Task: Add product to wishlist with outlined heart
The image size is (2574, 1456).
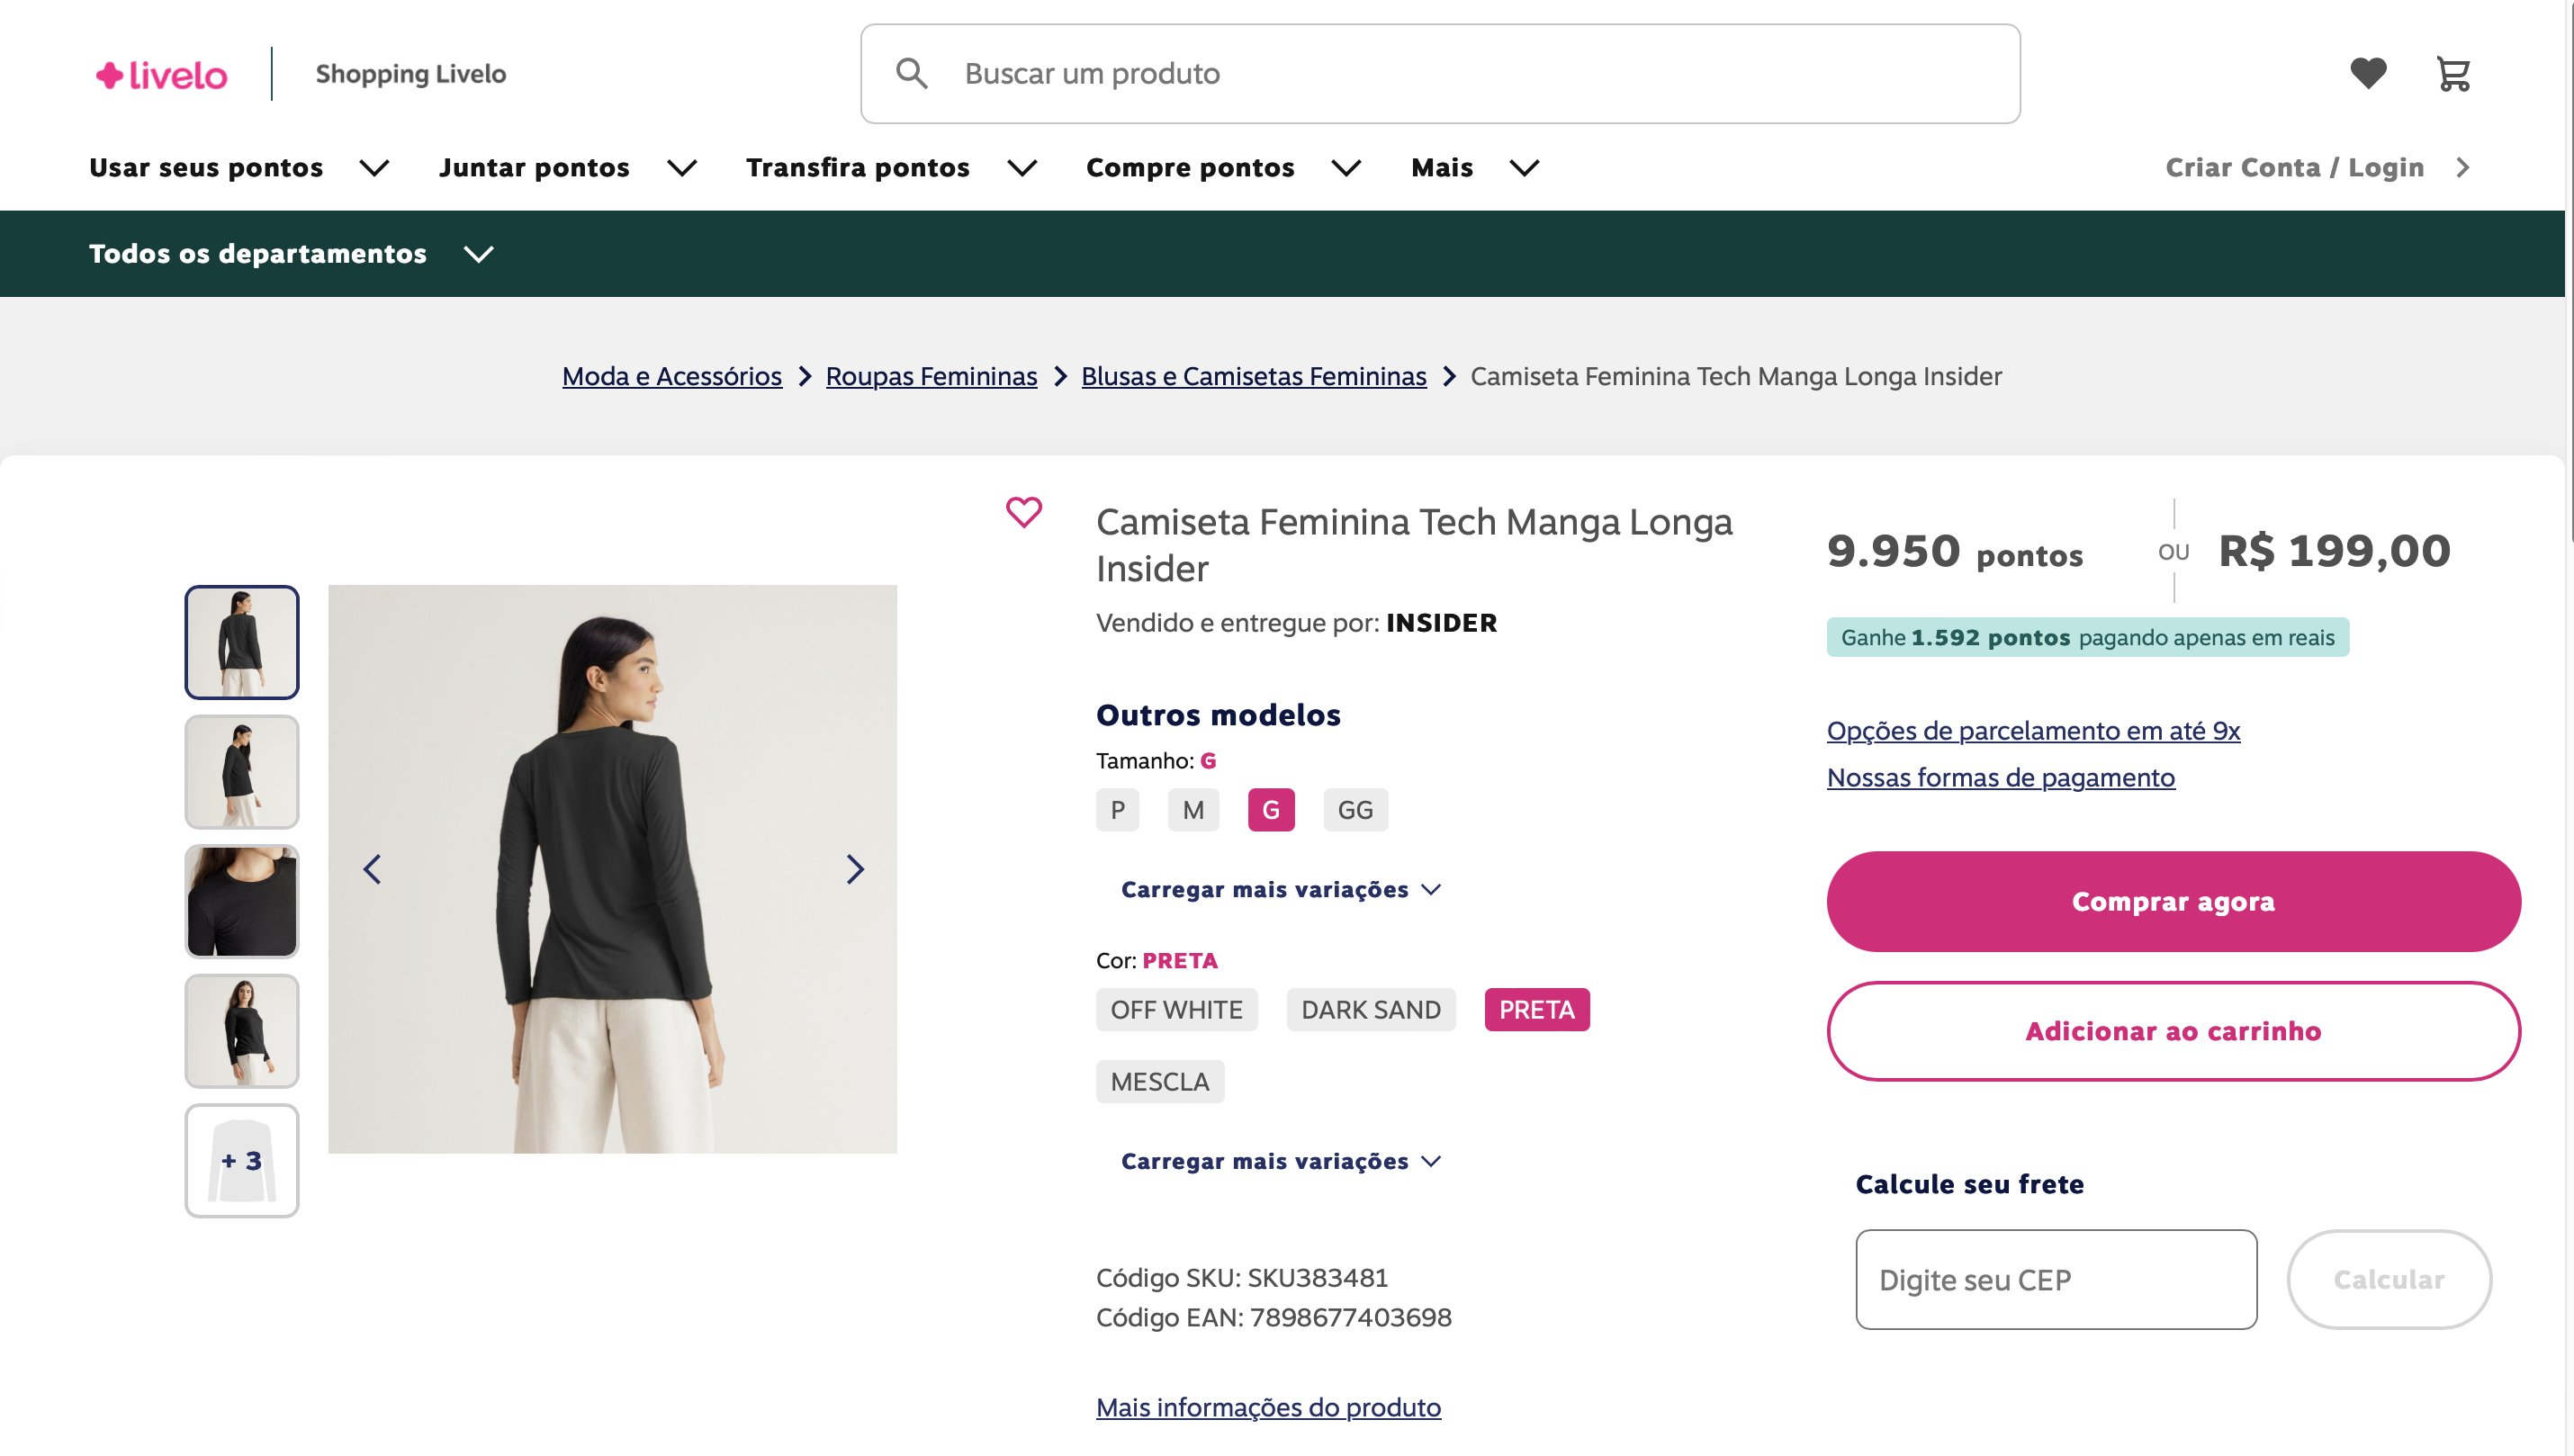Action: coord(1023,512)
